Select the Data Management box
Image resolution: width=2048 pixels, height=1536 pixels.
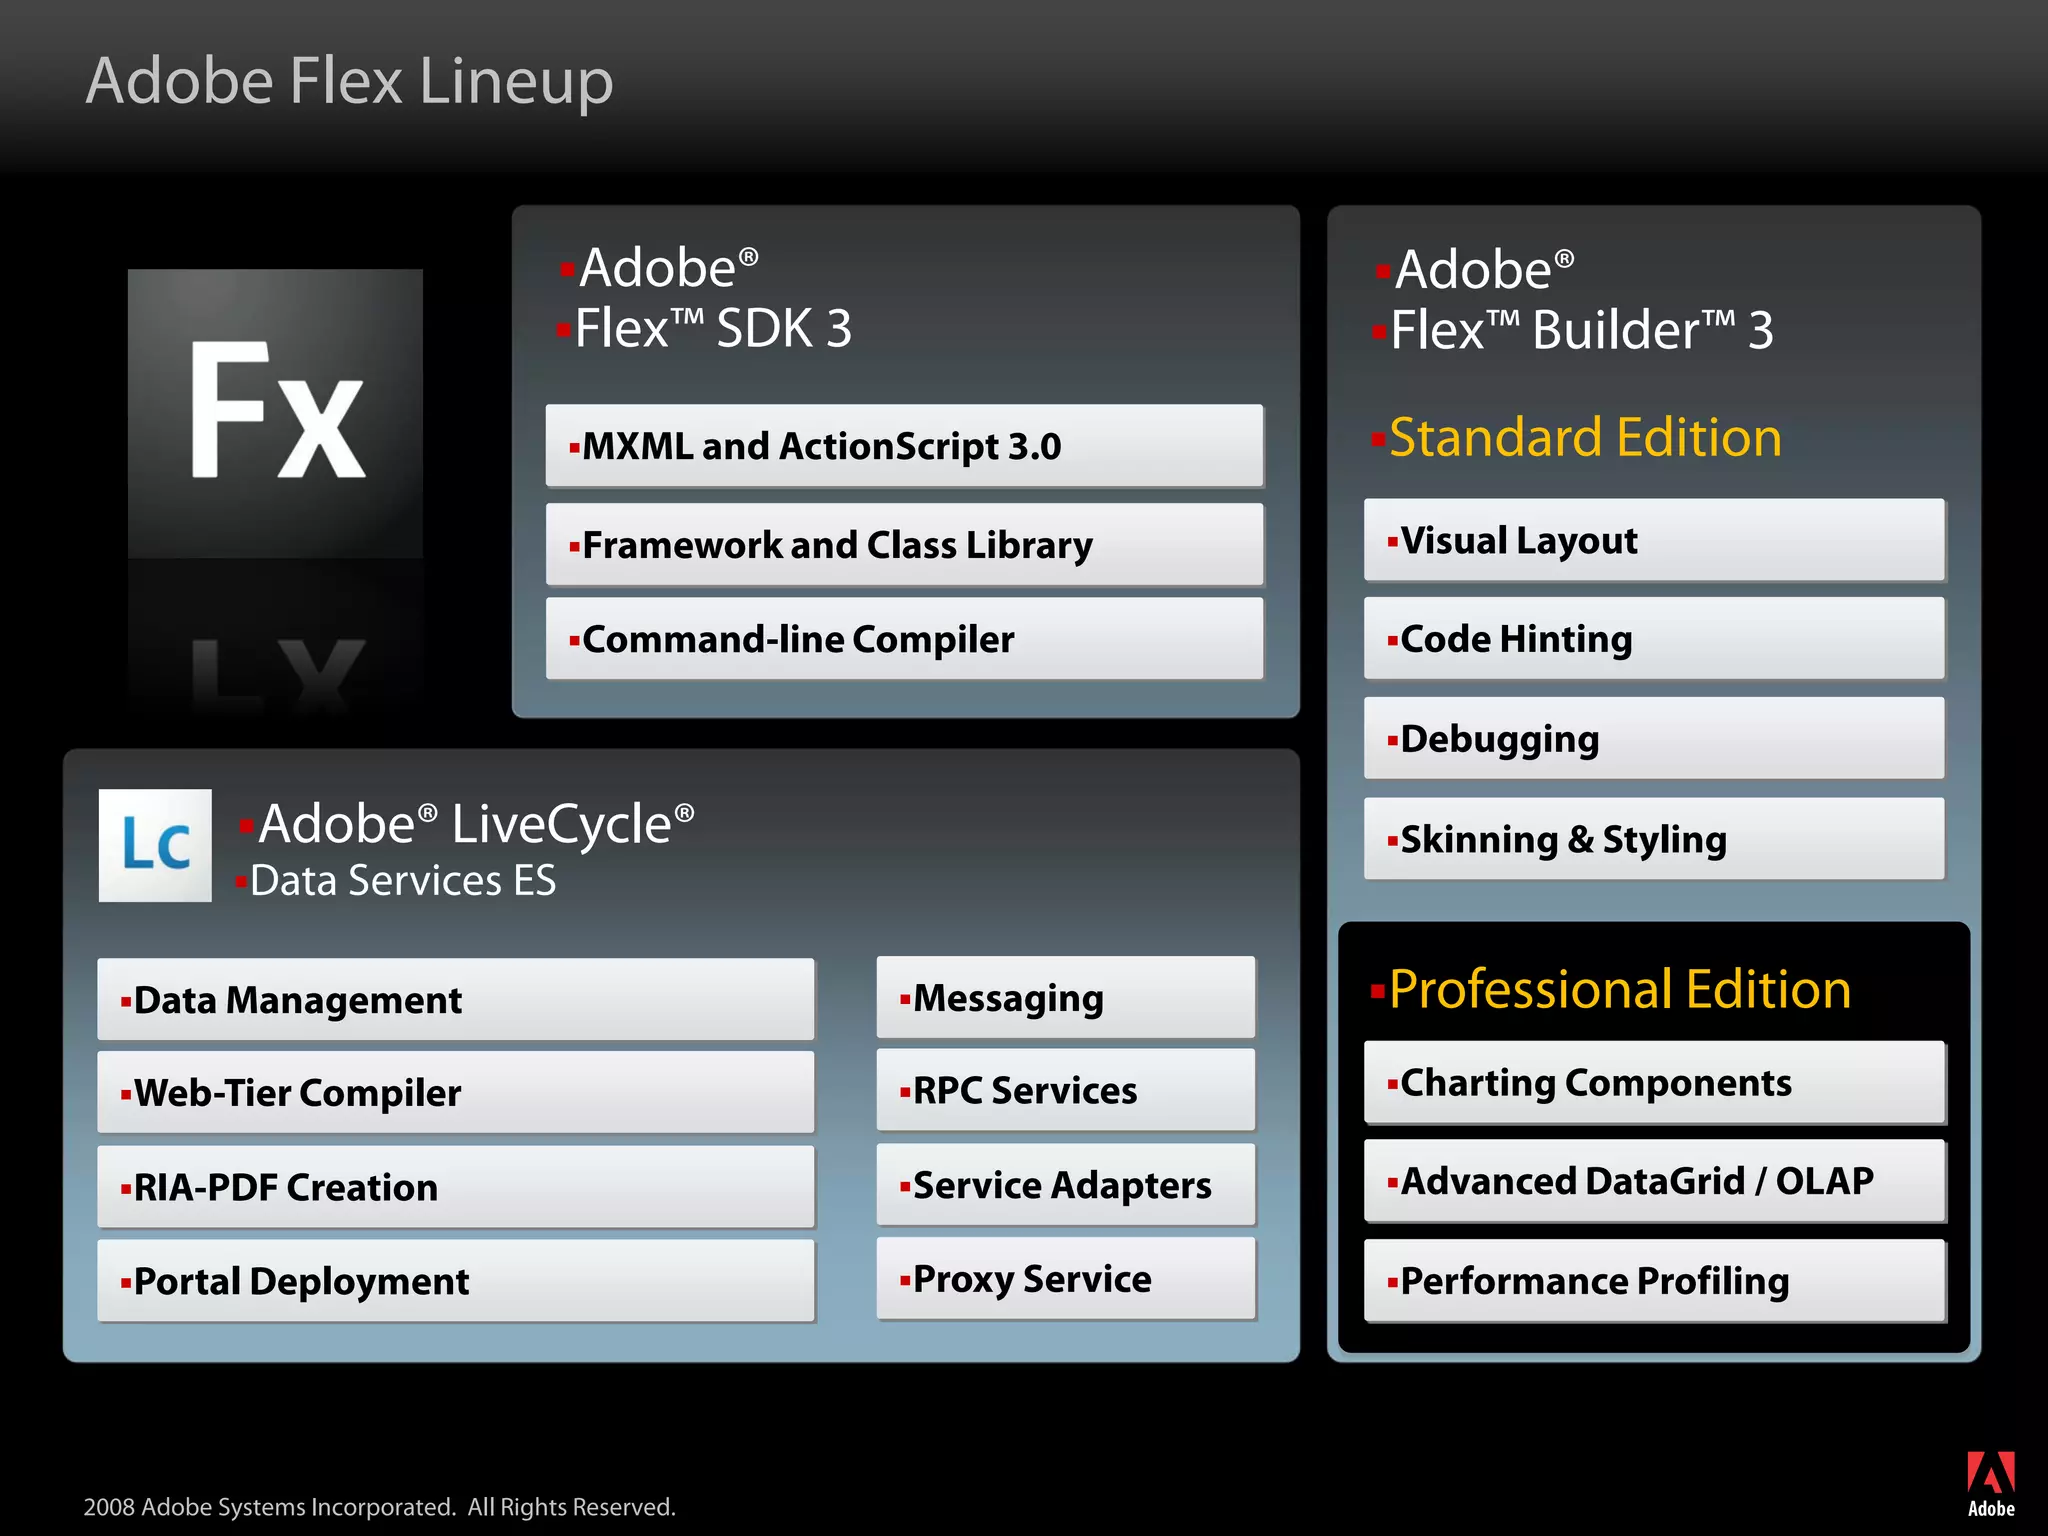(x=456, y=1000)
